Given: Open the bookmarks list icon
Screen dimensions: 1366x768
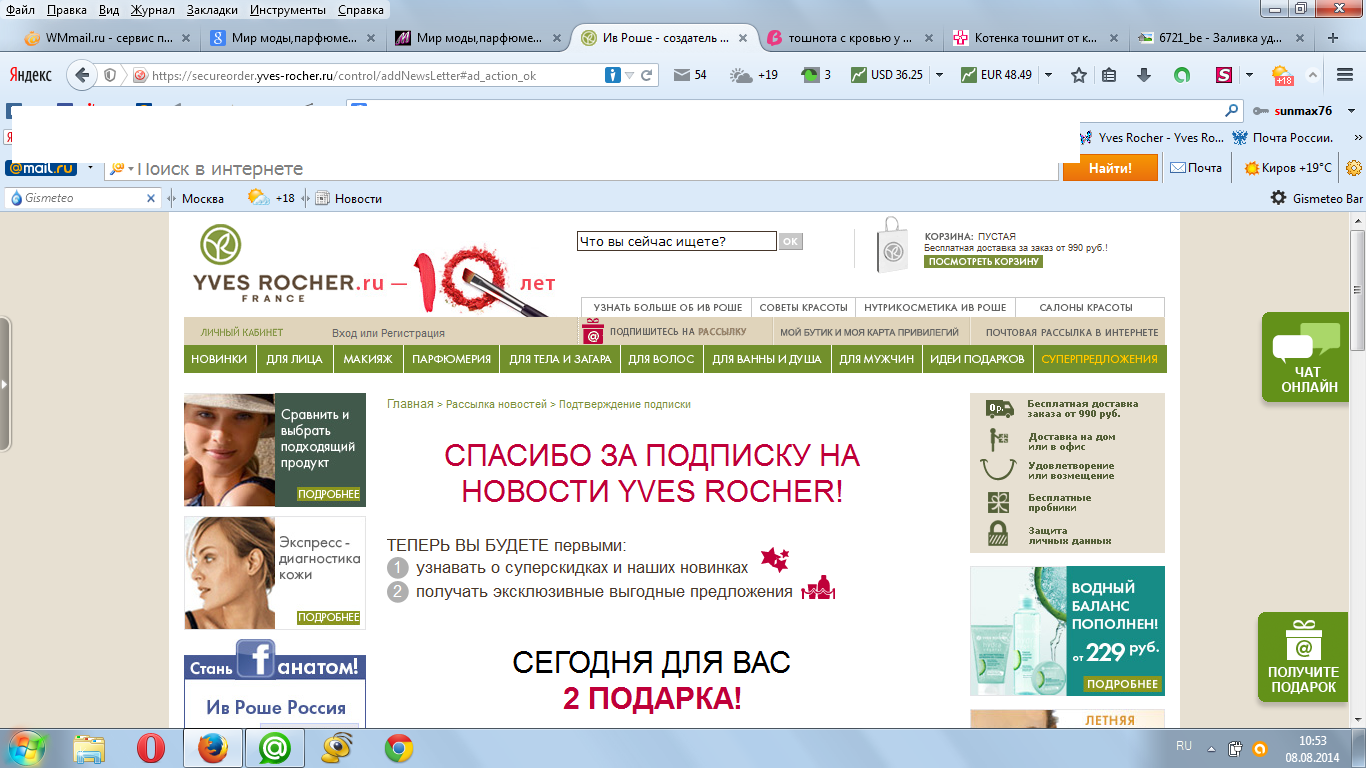Looking at the screenshot, I should pos(1109,75).
